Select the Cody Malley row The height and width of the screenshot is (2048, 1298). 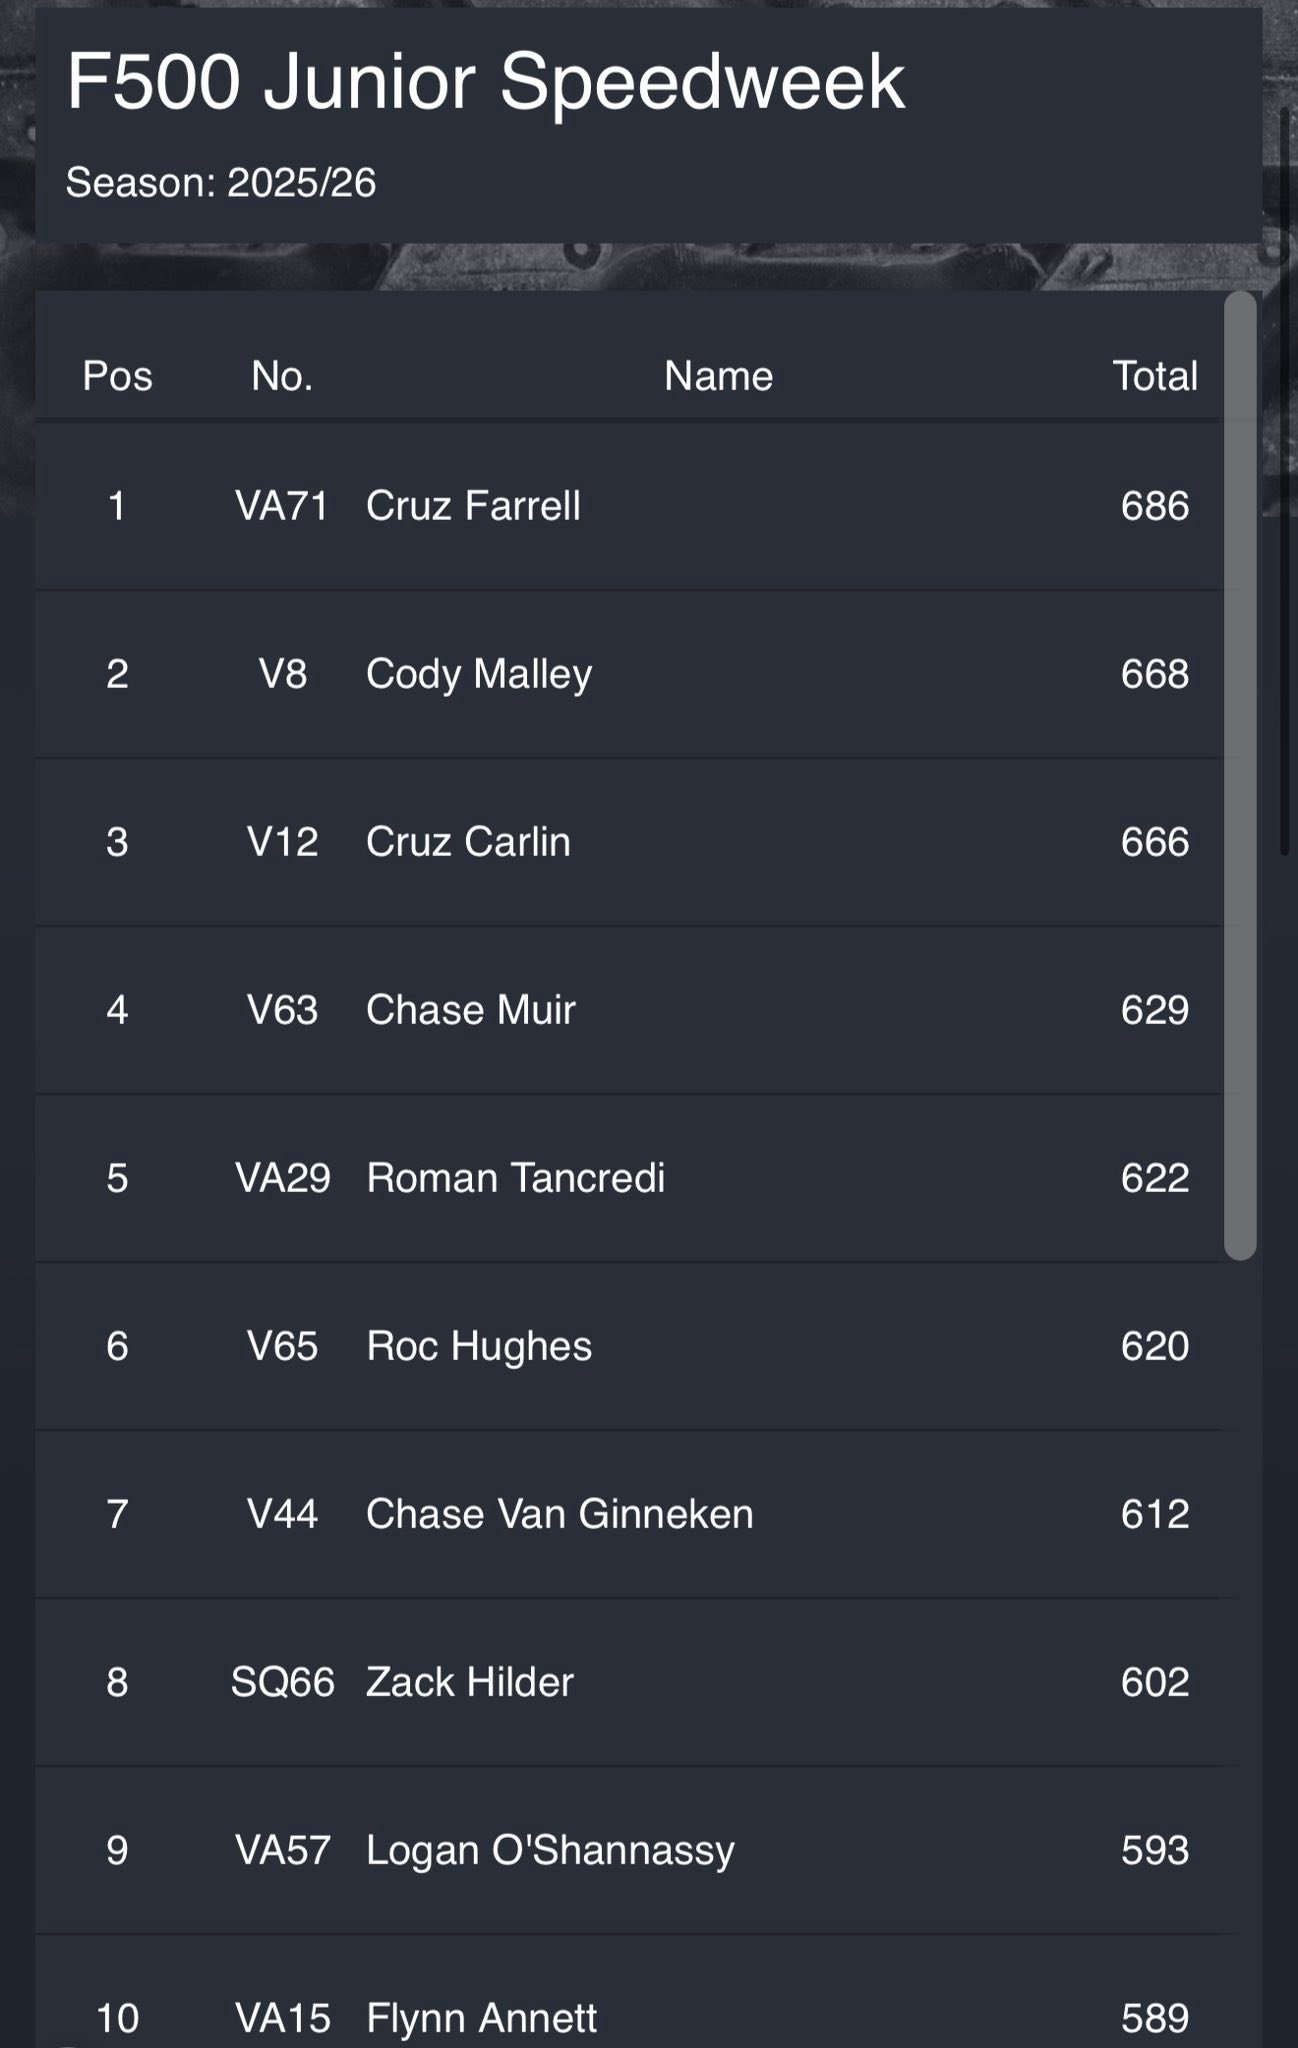(x=628, y=674)
